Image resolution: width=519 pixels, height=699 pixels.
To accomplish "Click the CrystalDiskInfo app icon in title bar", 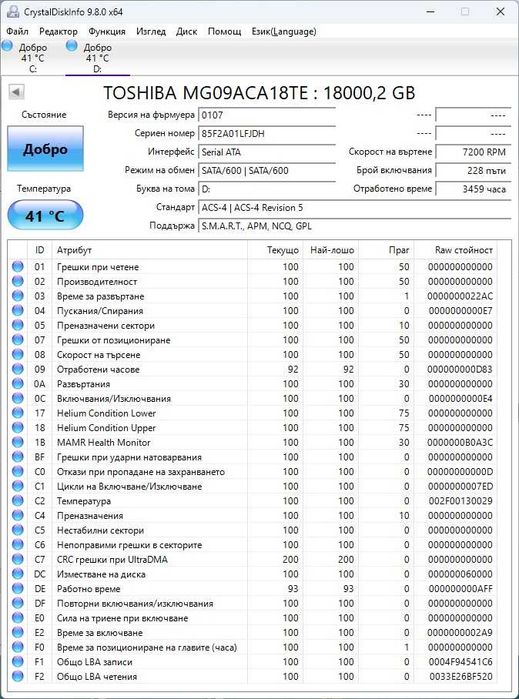I will click(x=13, y=12).
